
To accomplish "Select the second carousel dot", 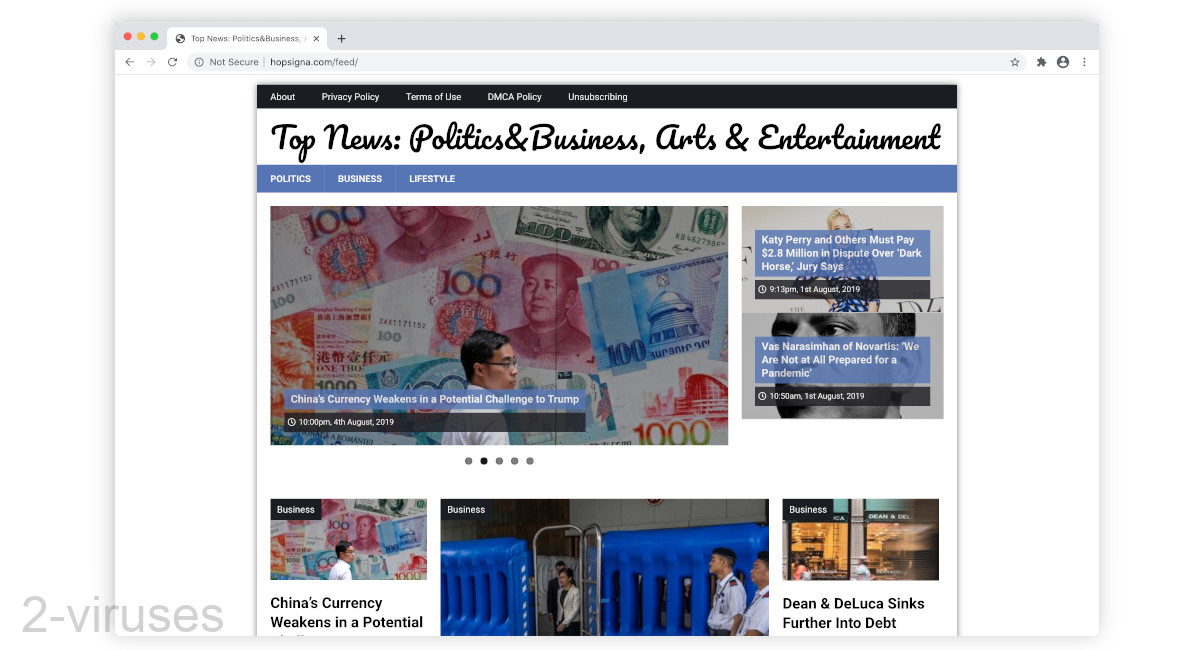I will point(483,461).
